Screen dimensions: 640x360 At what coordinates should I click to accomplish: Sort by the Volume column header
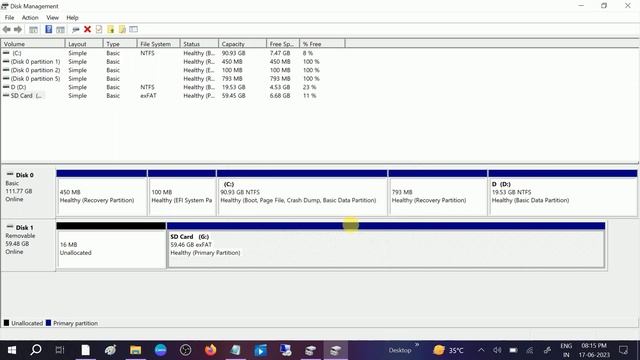[33, 44]
